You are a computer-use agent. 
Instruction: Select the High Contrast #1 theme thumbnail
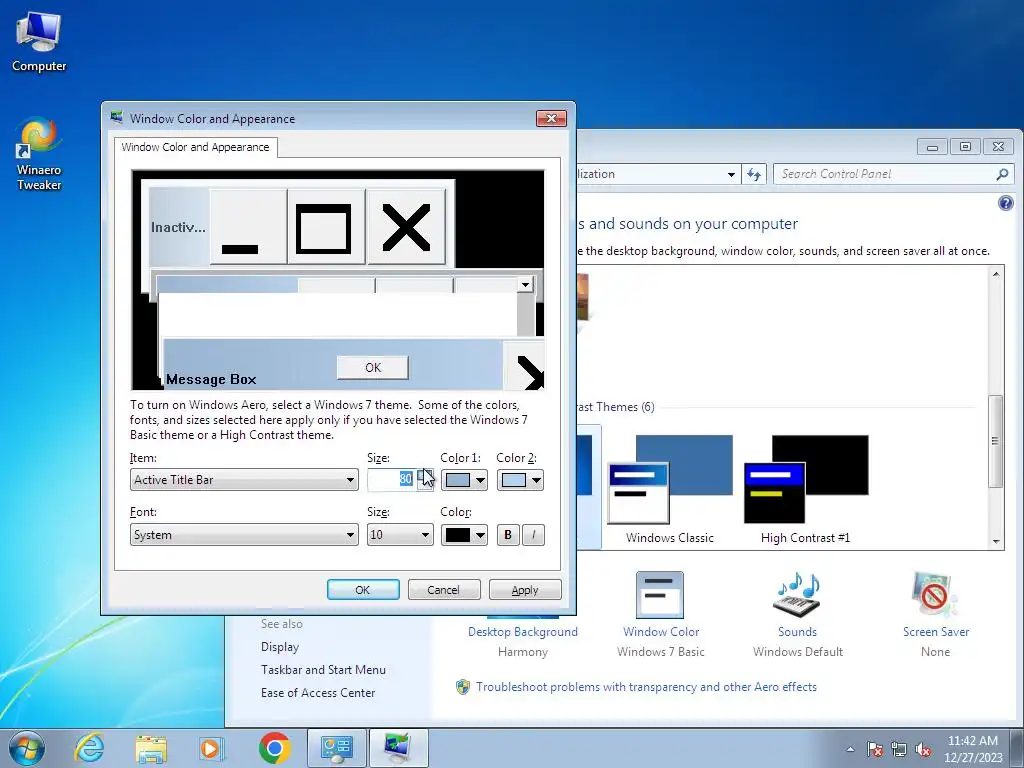(x=806, y=479)
